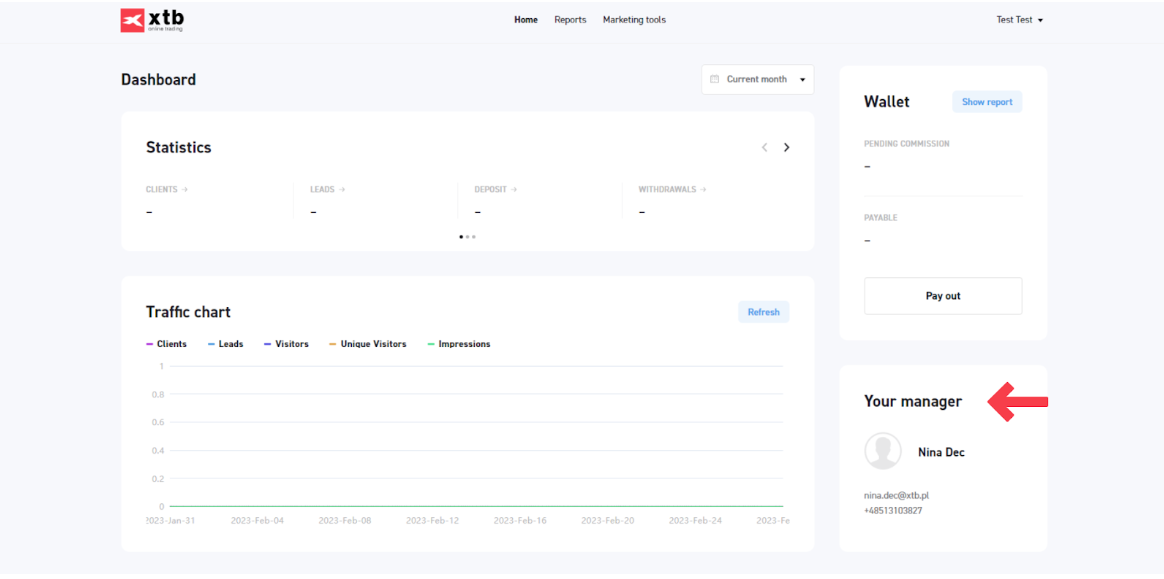Screen dimensions: 1164x579
Task: Expand the Test Test user menu
Action: coord(1019,20)
